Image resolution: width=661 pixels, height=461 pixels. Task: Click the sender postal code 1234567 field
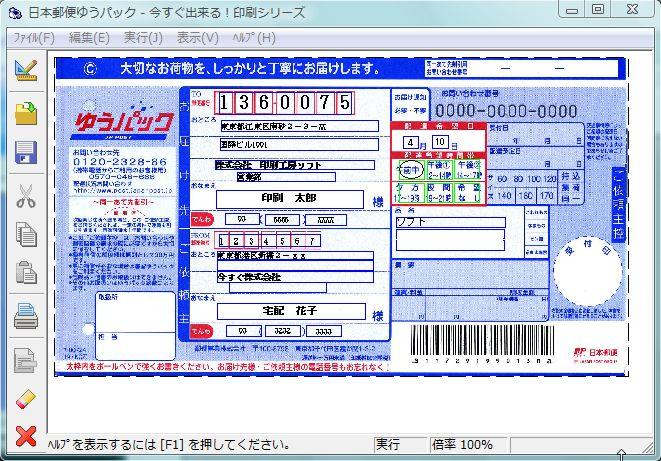(267, 241)
